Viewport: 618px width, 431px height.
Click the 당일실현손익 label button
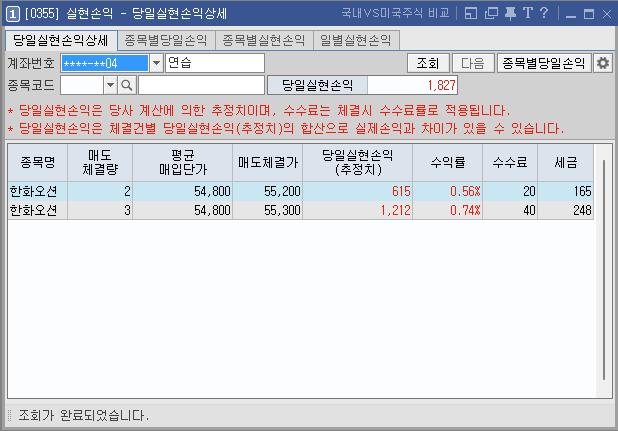point(317,85)
